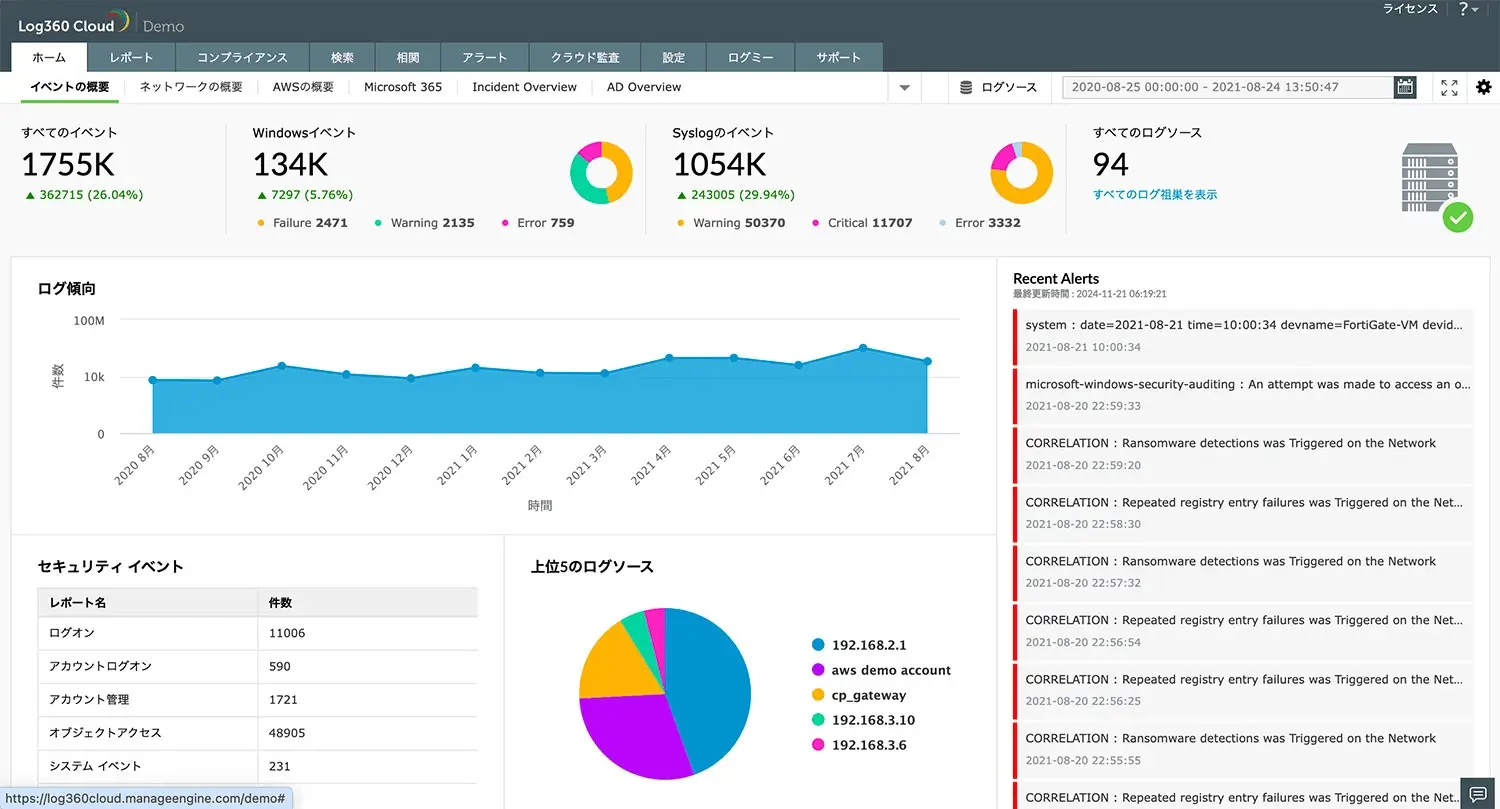Click the Log360 Cloud logo

click(x=74, y=24)
